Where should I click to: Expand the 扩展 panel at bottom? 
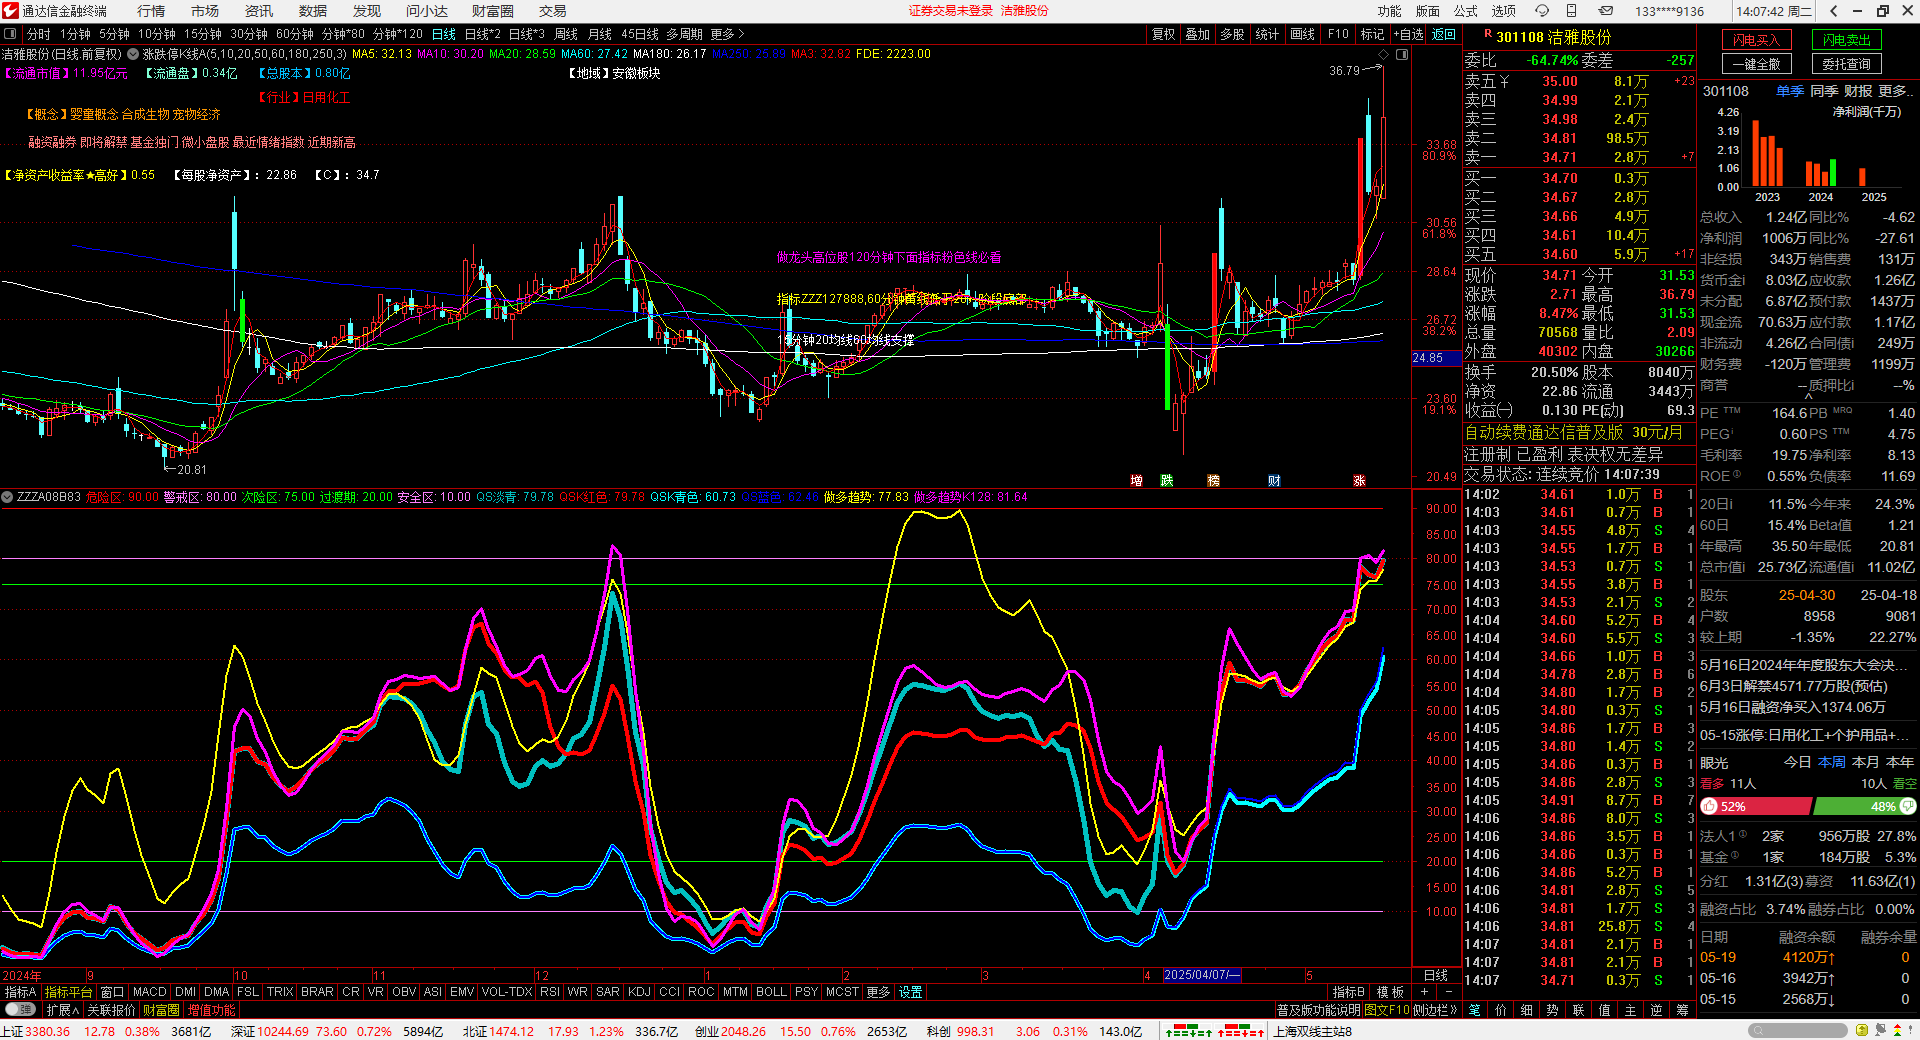(62, 1010)
